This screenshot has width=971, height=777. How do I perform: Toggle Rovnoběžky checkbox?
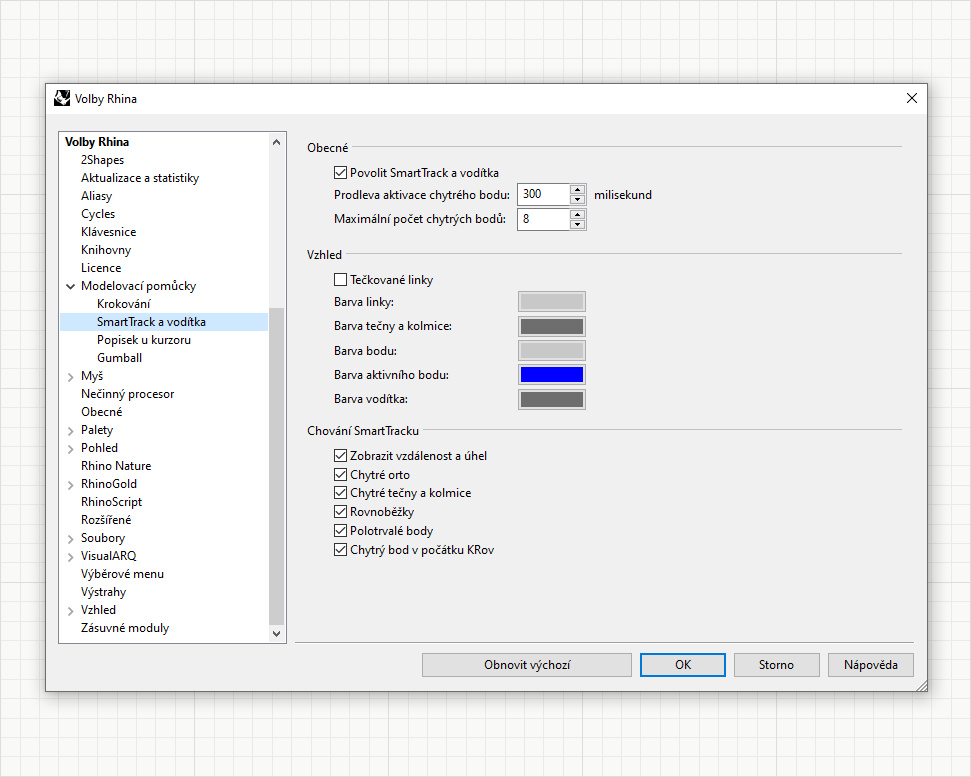(x=340, y=512)
